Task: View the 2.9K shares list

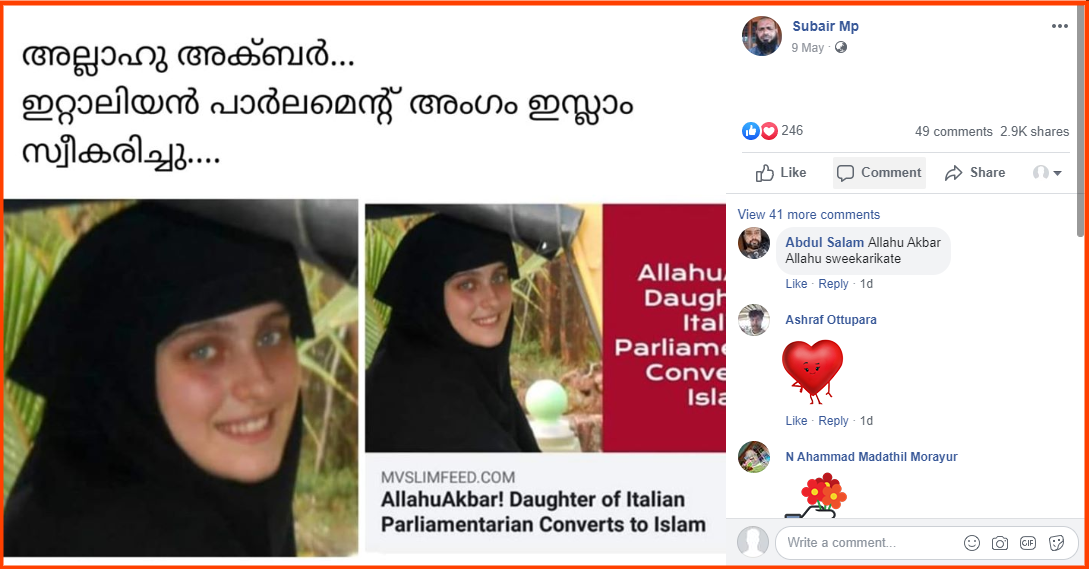Action: (1034, 131)
